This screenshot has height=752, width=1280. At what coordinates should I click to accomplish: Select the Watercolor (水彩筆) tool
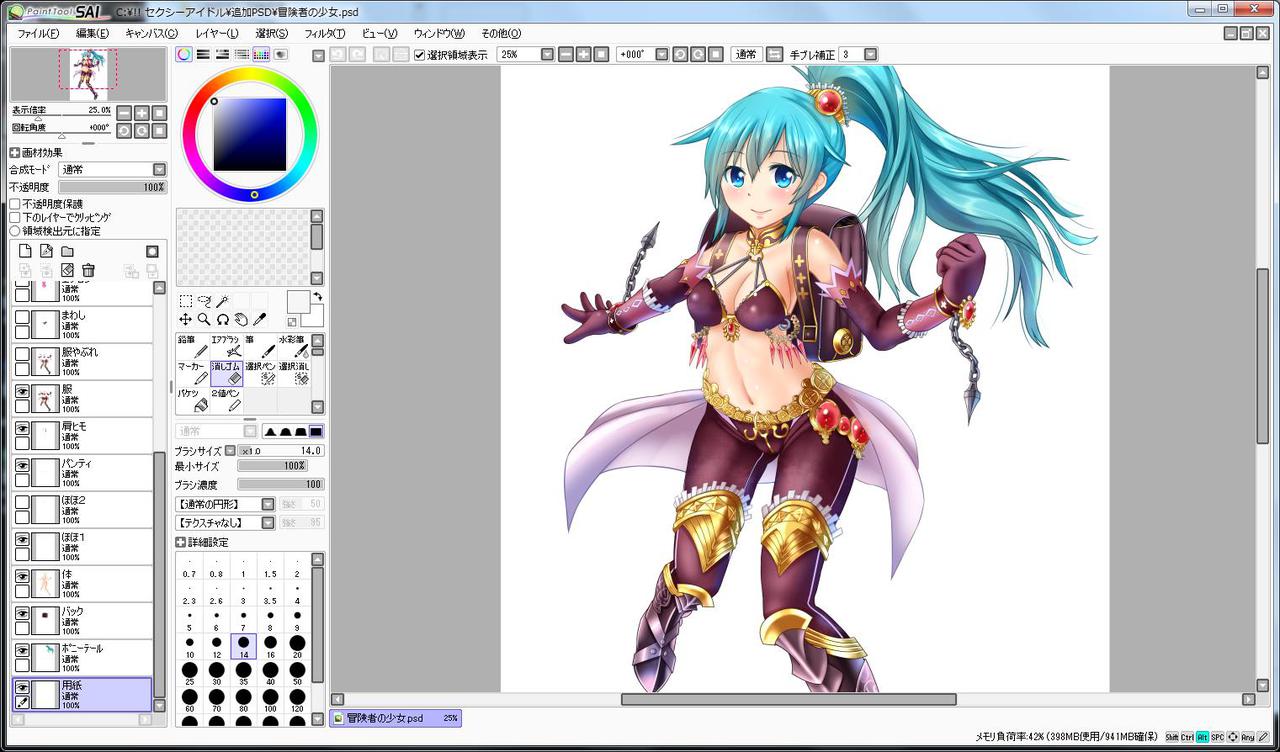tap(293, 346)
